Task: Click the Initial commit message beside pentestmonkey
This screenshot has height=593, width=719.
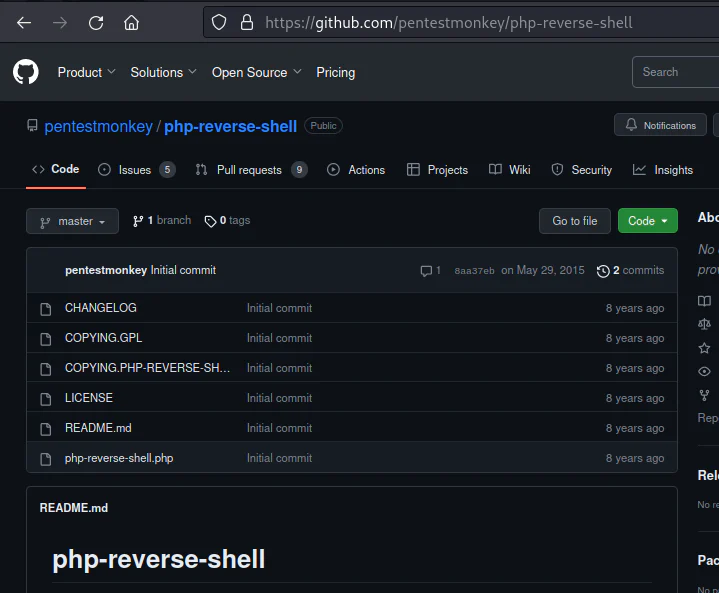Action: (x=183, y=270)
